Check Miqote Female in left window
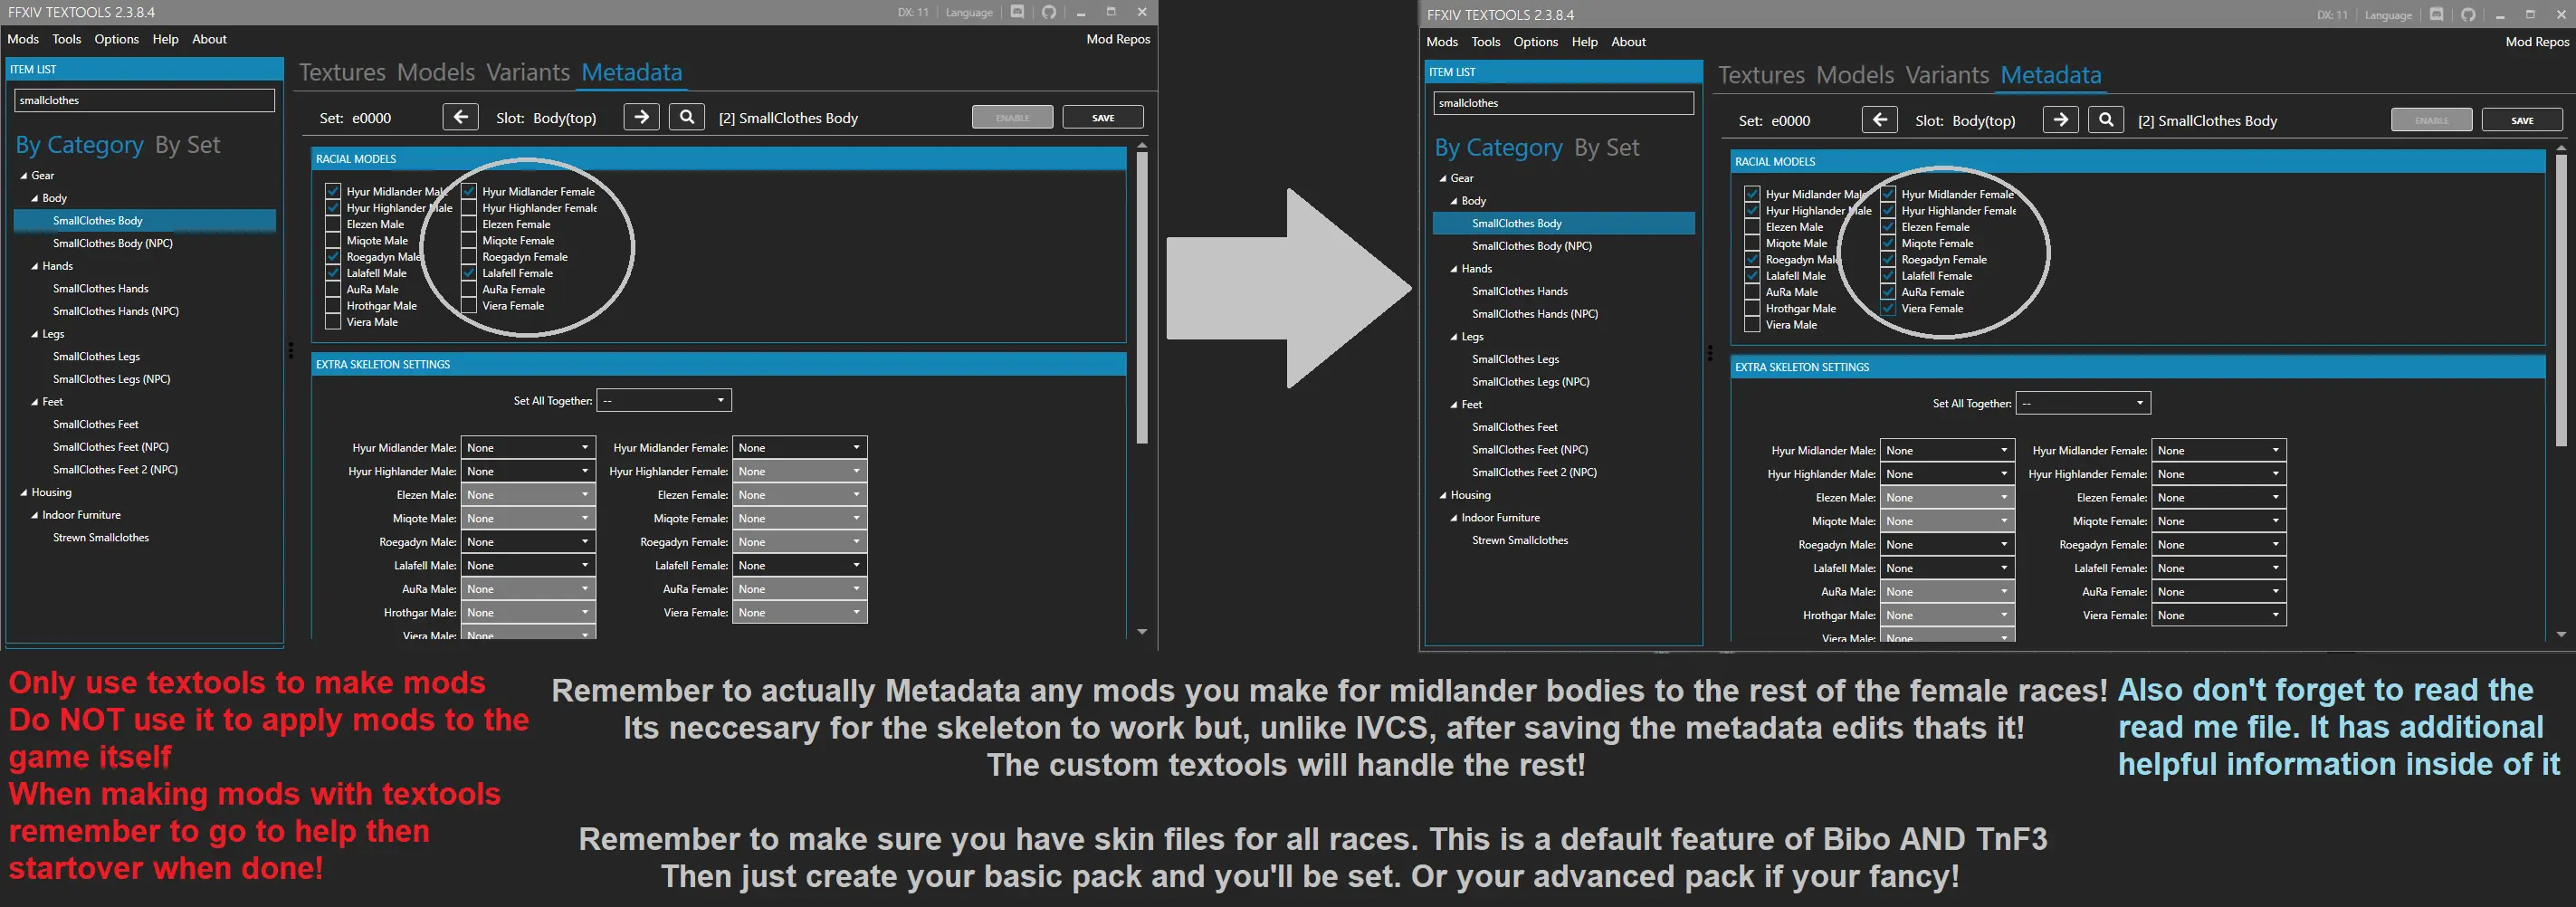 tap(468, 240)
